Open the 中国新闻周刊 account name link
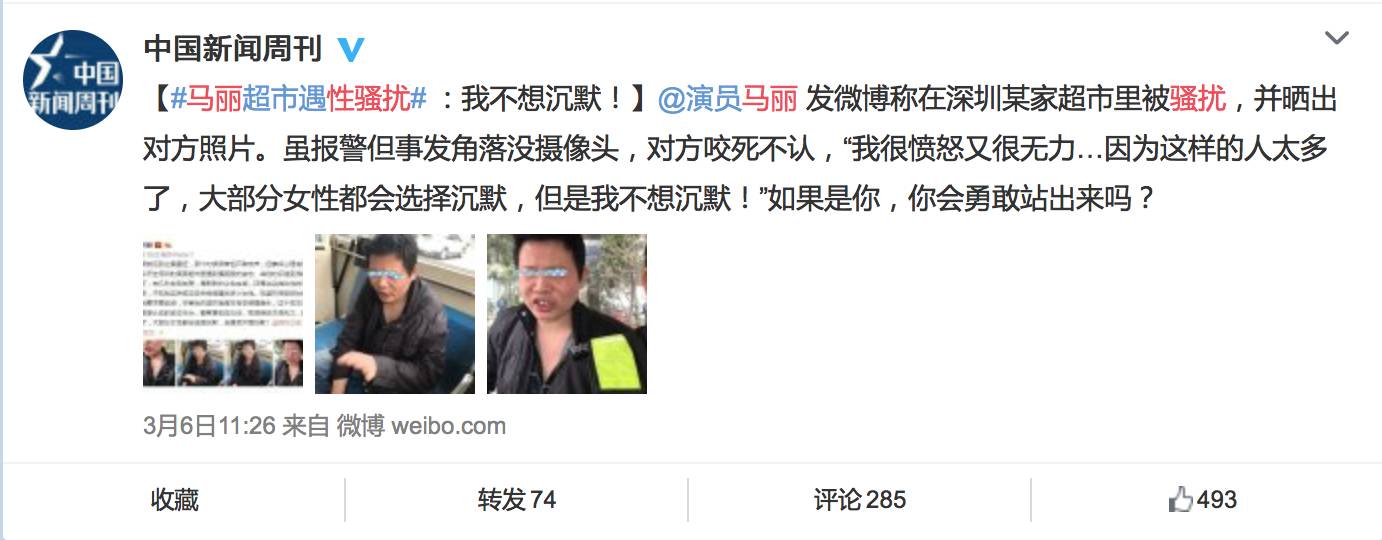Viewport: 1382px width, 540px height. pyautogui.click(x=233, y=48)
